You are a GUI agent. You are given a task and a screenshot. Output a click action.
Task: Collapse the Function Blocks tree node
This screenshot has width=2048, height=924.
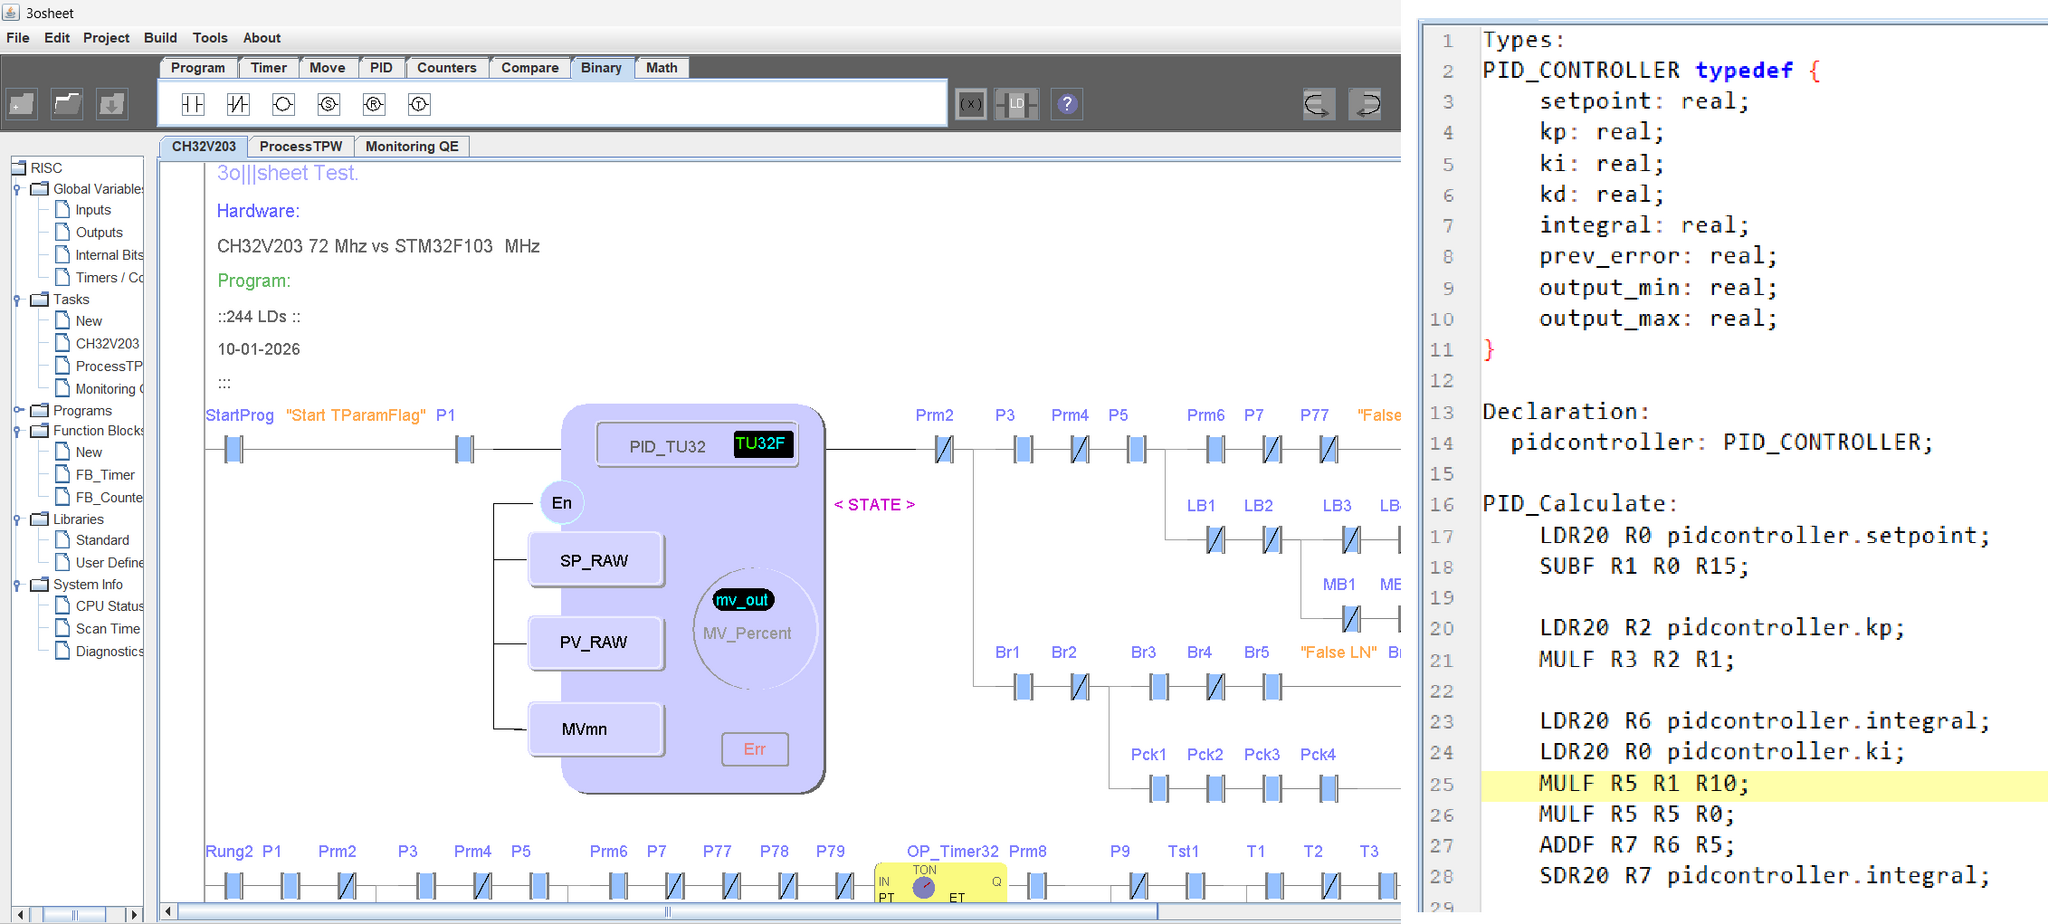pos(17,431)
